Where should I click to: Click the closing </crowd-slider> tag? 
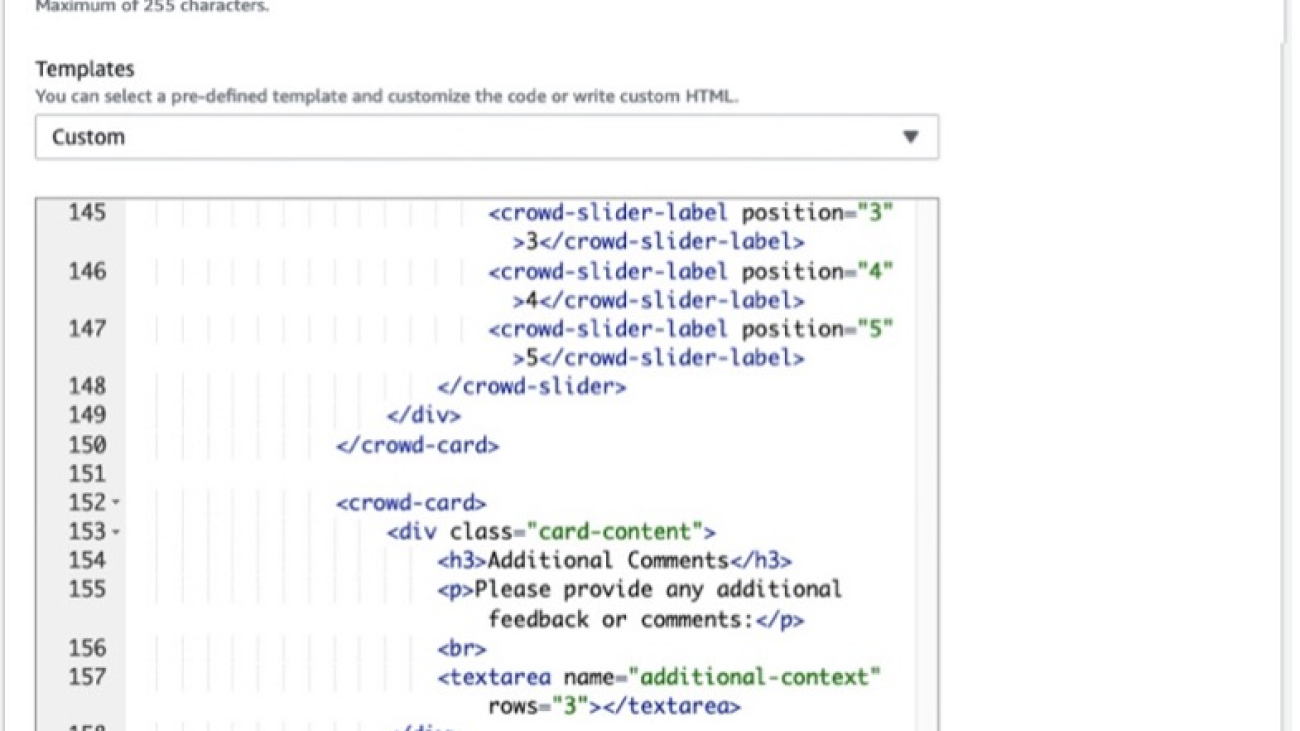(x=532, y=386)
